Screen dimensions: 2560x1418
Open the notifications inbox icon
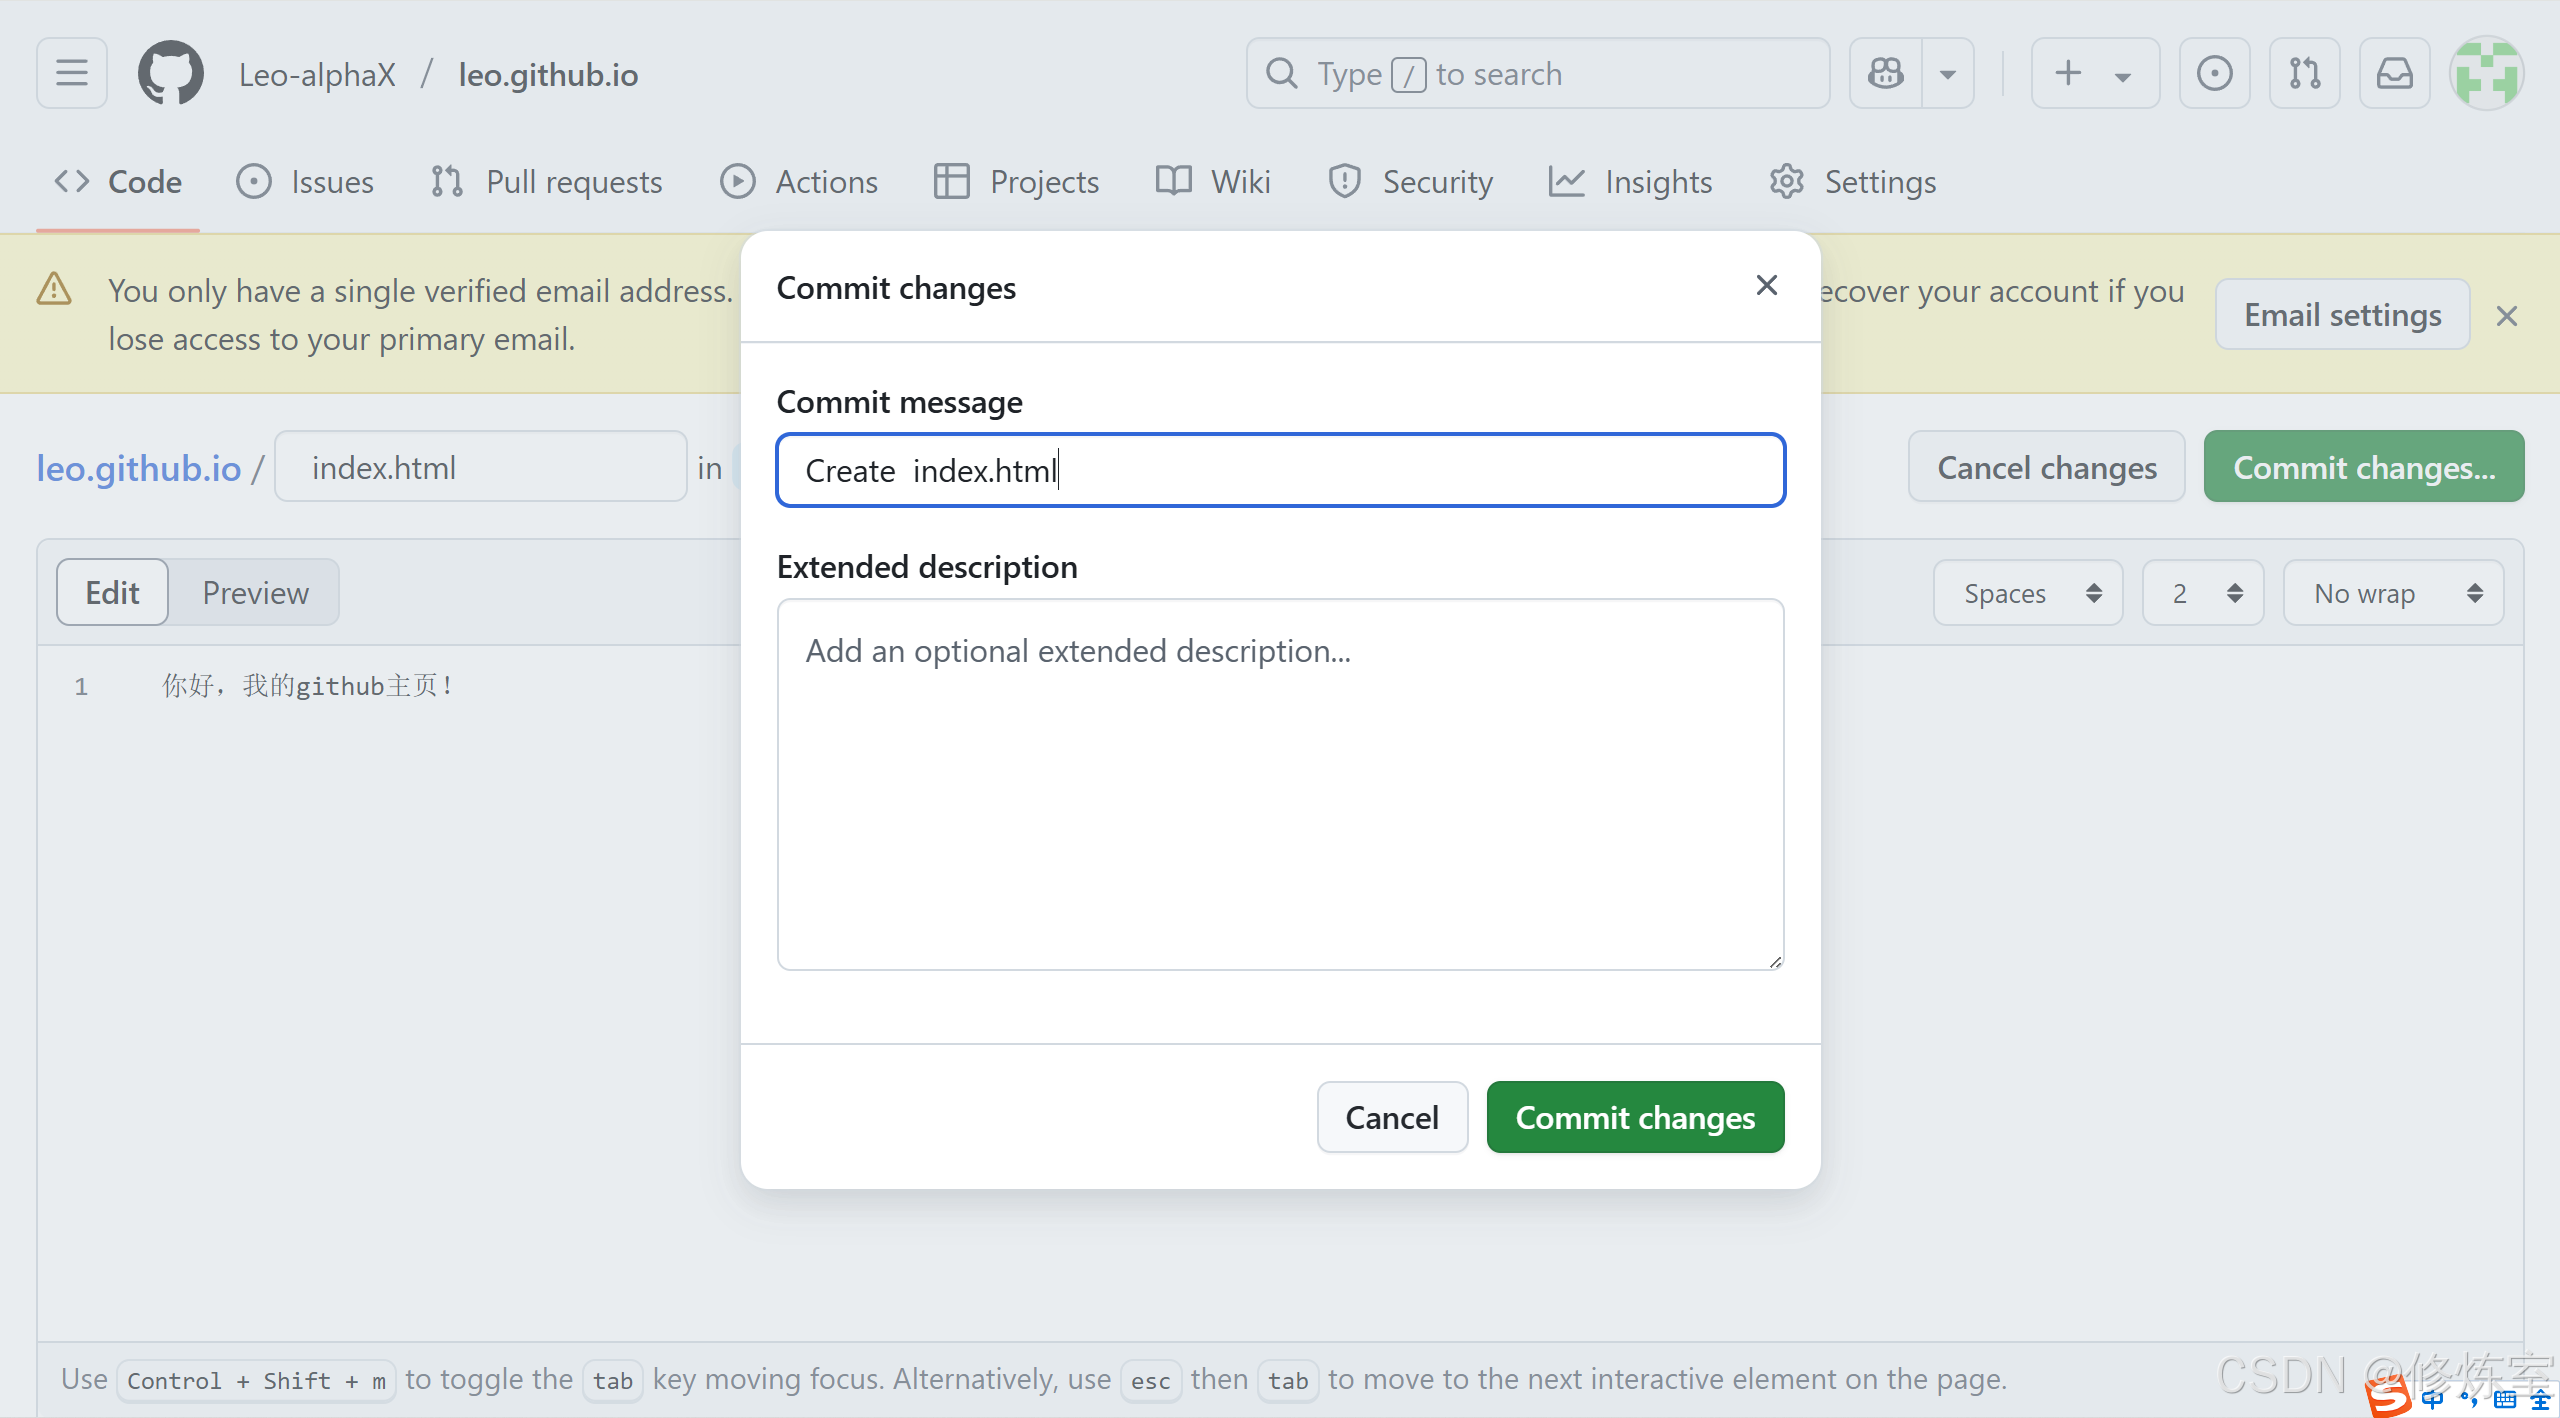[2394, 73]
